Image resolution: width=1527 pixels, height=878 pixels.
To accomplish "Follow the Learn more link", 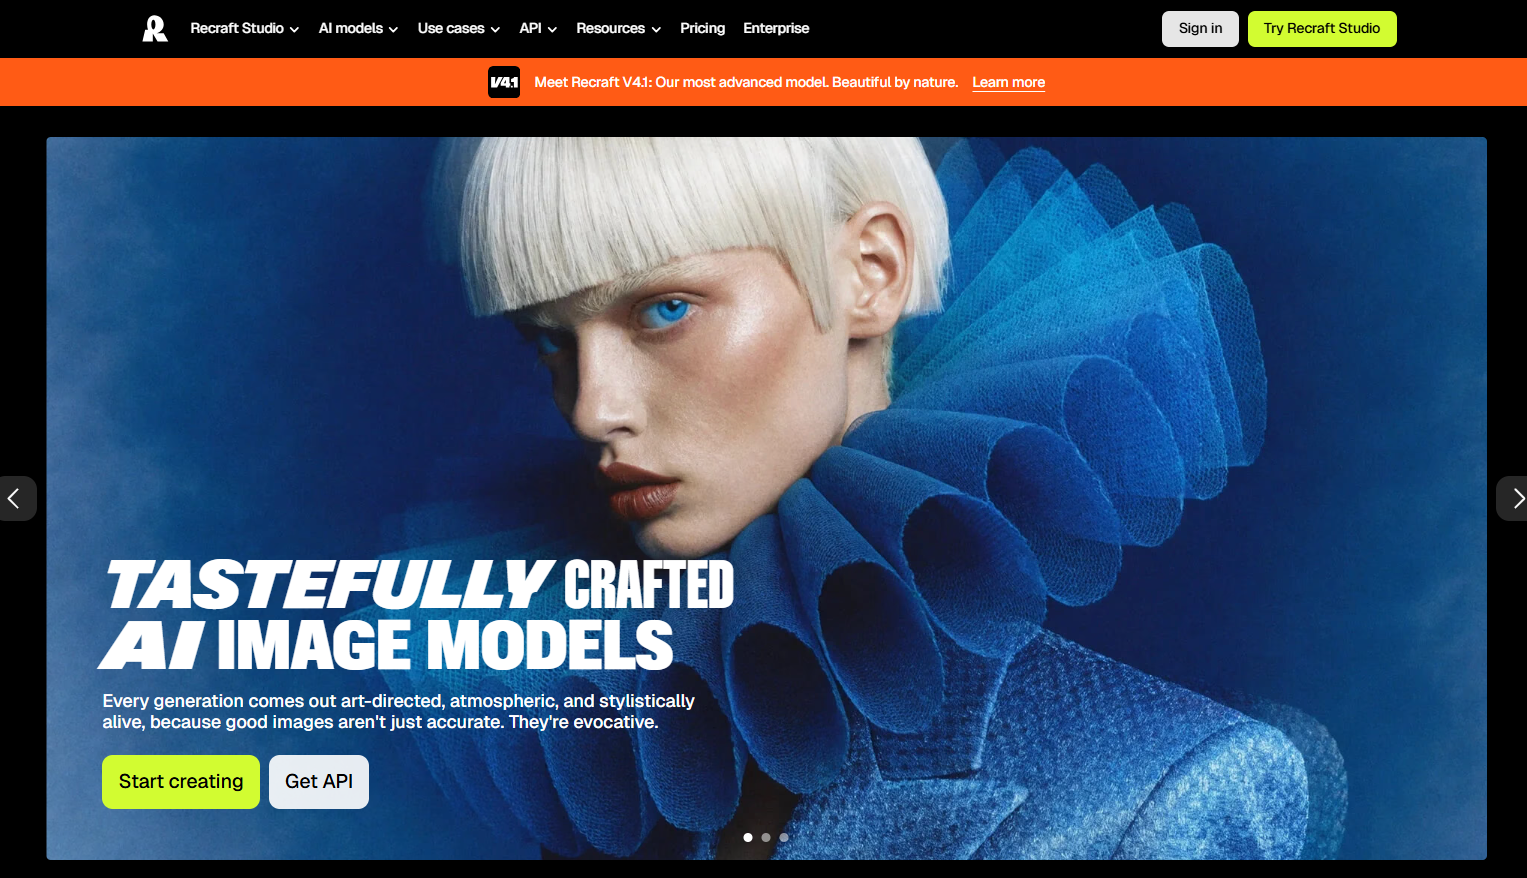I will click(1008, 82).
